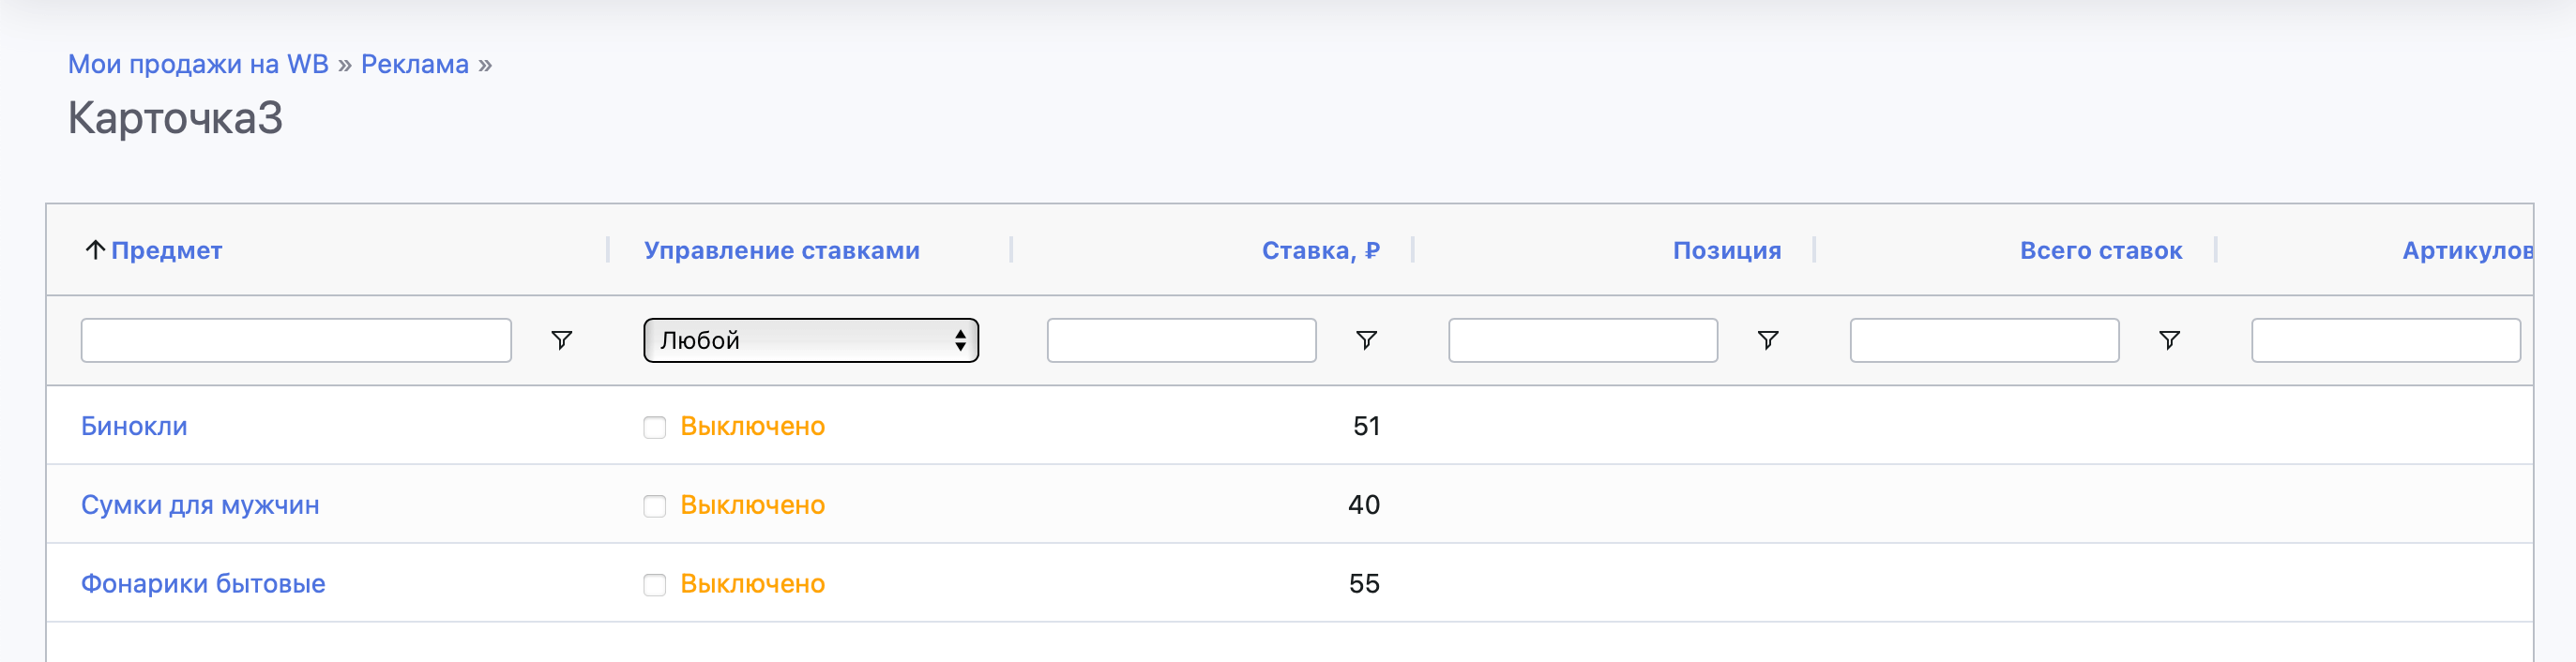This screenshot has height=662, width=2576.
Task: Click the sort arrow next to Предмет
Action: click(95, 250)
